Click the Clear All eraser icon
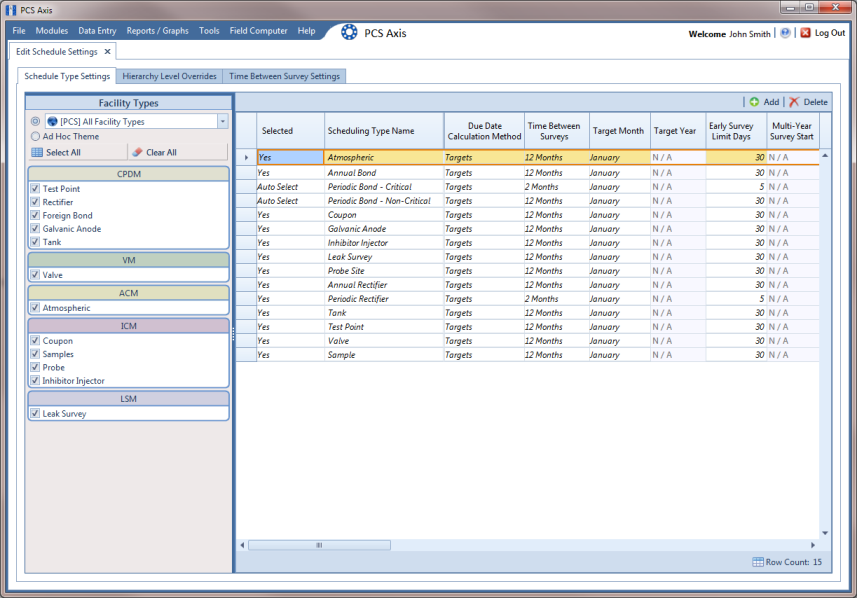Viewport: 857px width, 598px height. (x=137, y=153)
